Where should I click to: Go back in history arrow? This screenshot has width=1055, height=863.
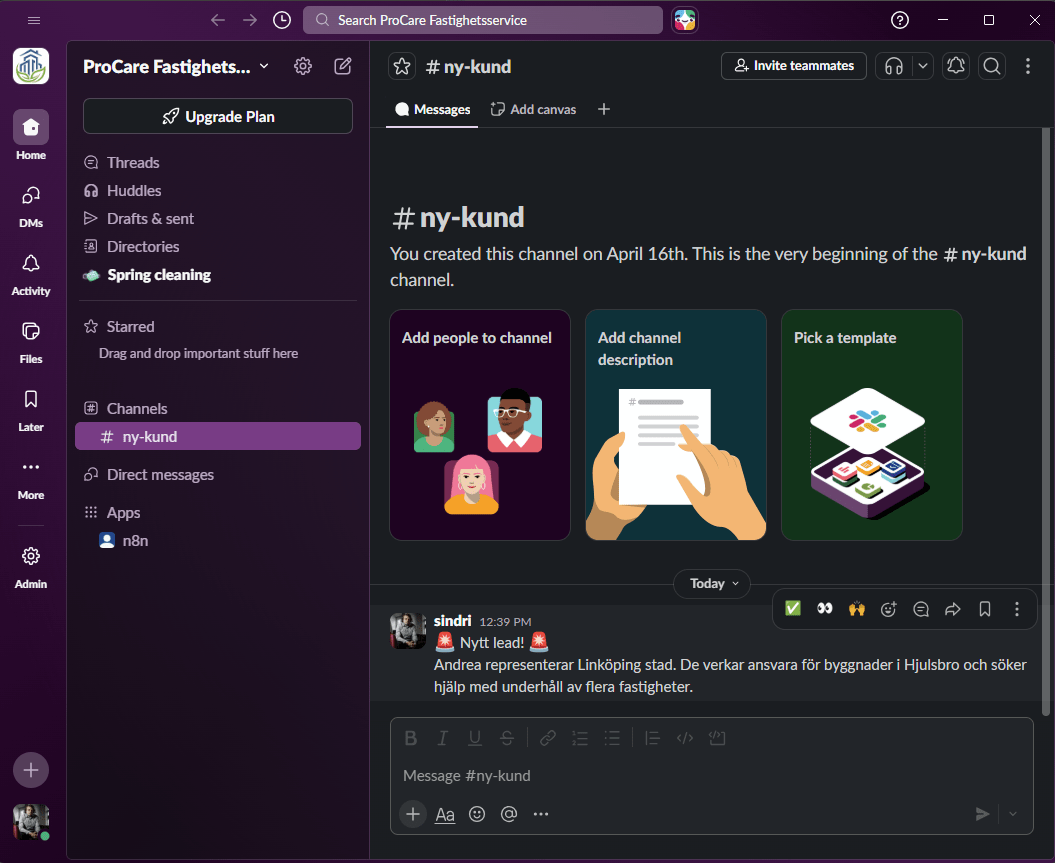click(x=217, y=20)
